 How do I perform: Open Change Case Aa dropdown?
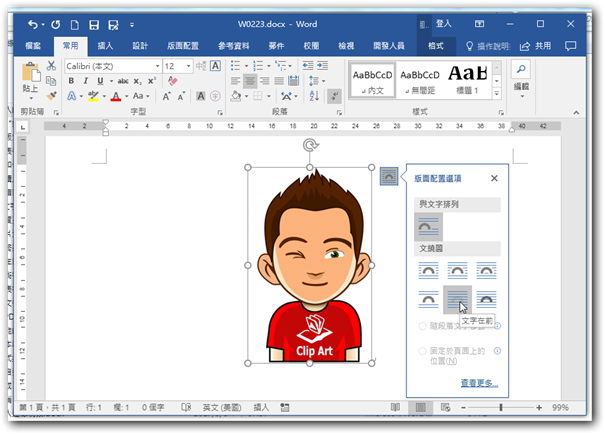click(140, 96)
